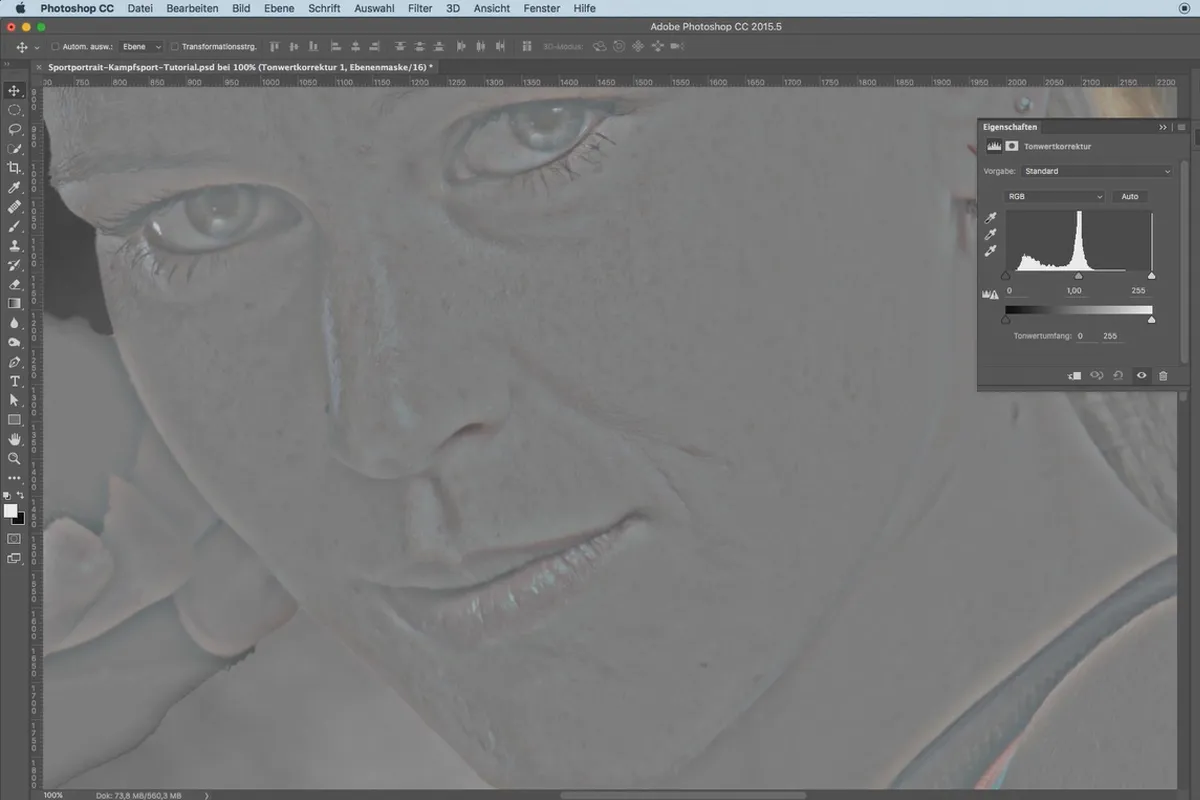Pick the white point eyedropper in Eigenschaften
Image resolution: width=1200 pixels, height=800 pixels.
(x=992, y=251)
